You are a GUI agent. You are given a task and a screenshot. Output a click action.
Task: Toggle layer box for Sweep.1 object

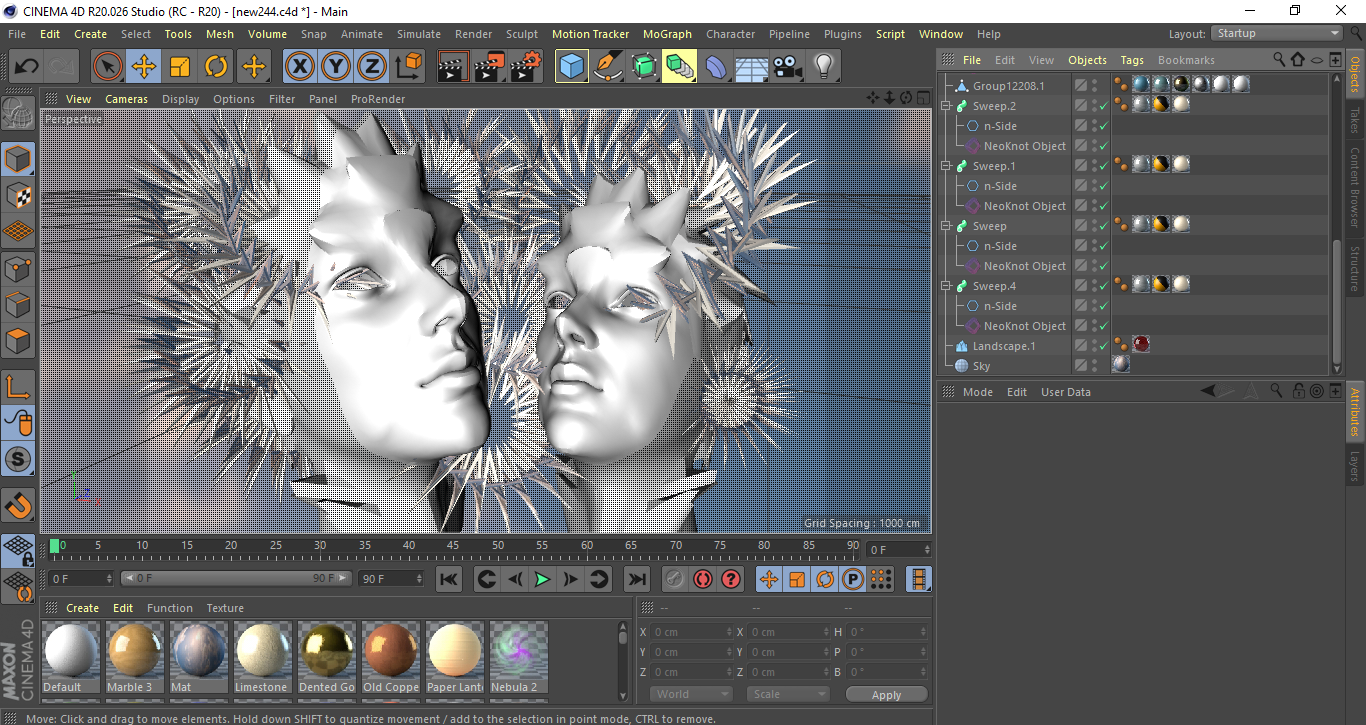coord(1080,166)
